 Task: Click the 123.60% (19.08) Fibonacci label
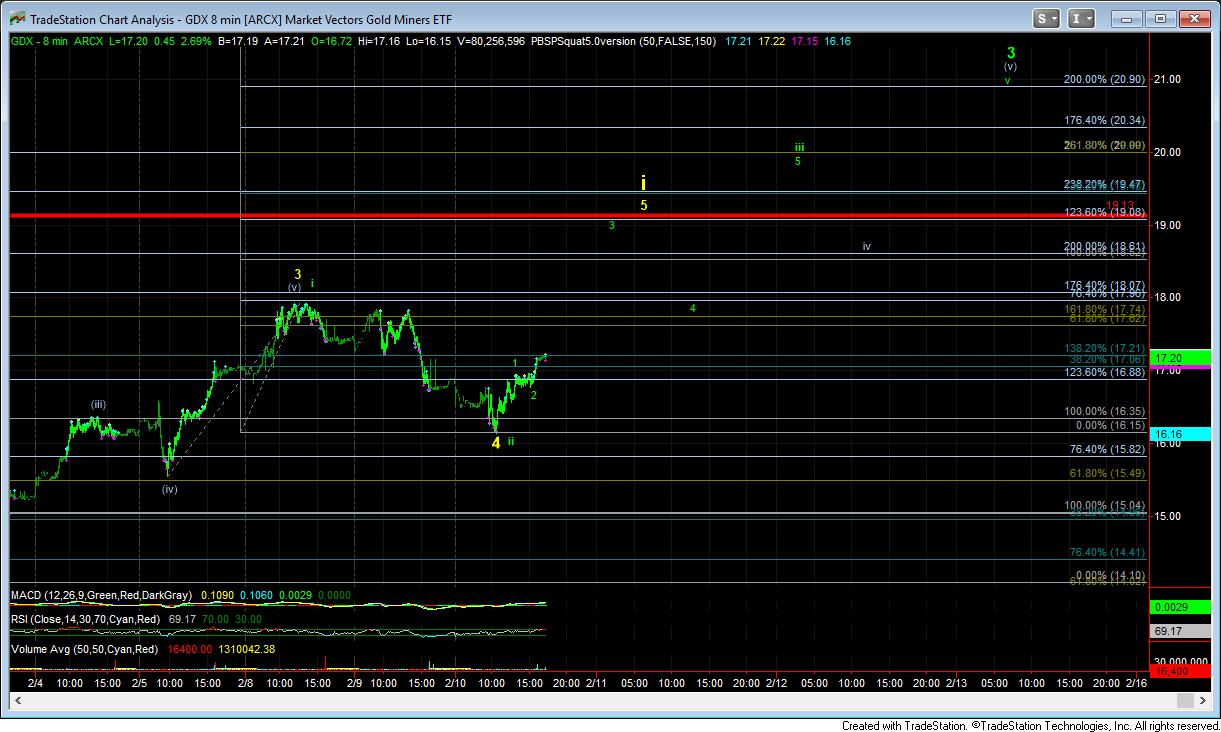click(x=1104, y=212)
